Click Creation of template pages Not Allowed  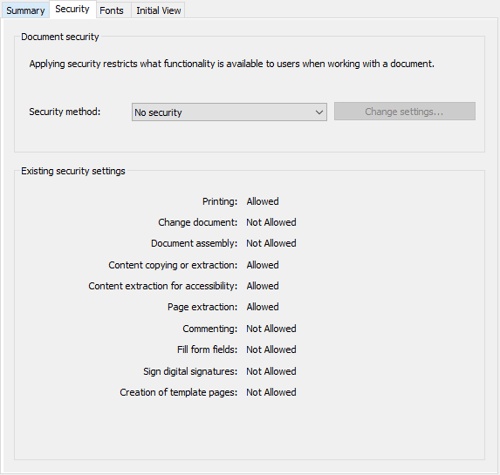click(271, 392)
